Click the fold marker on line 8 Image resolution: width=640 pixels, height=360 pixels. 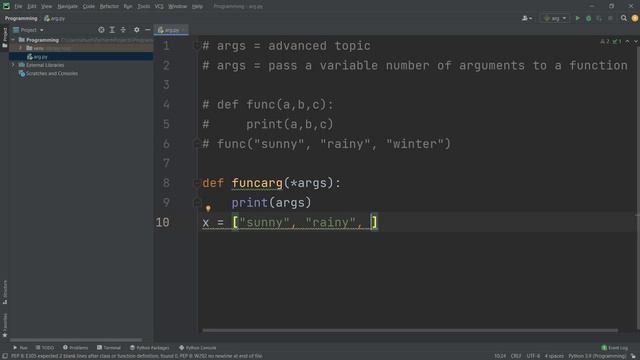[x=197, y=183]
